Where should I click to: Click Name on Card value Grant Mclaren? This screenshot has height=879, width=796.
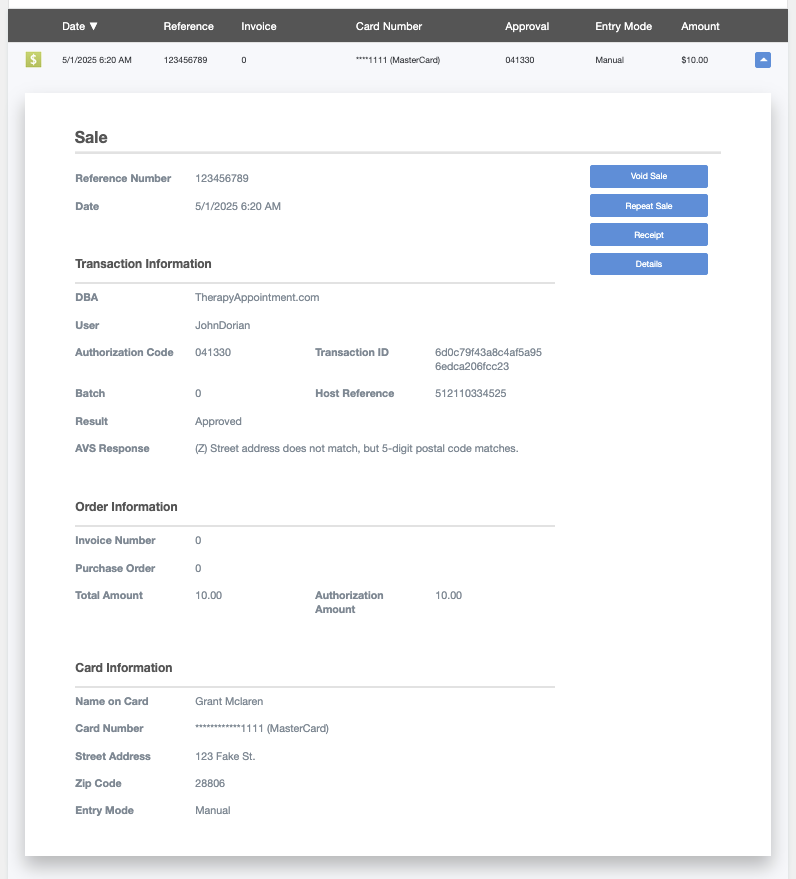[229, 701]
